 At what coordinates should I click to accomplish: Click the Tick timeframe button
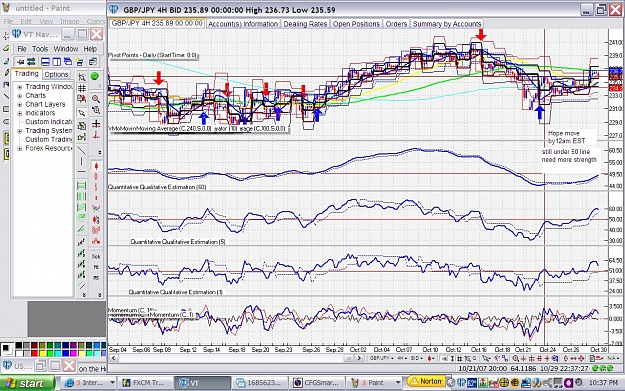[x=96, y=256]
